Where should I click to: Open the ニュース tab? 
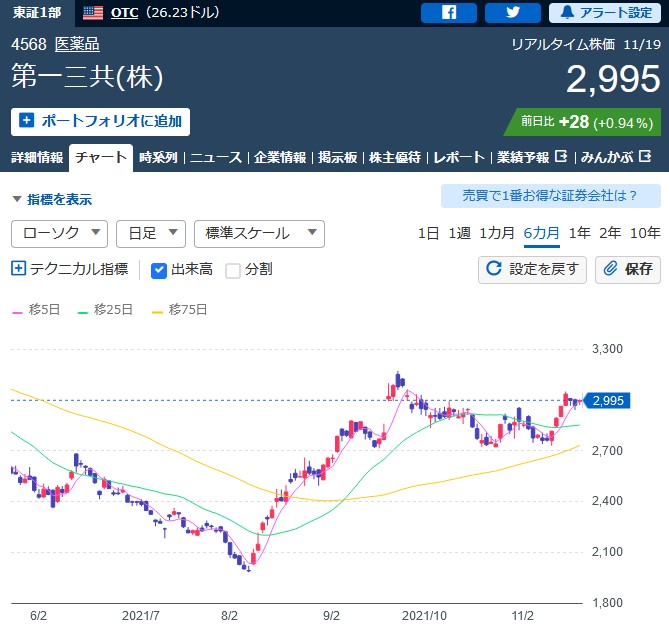click(216, 157)
